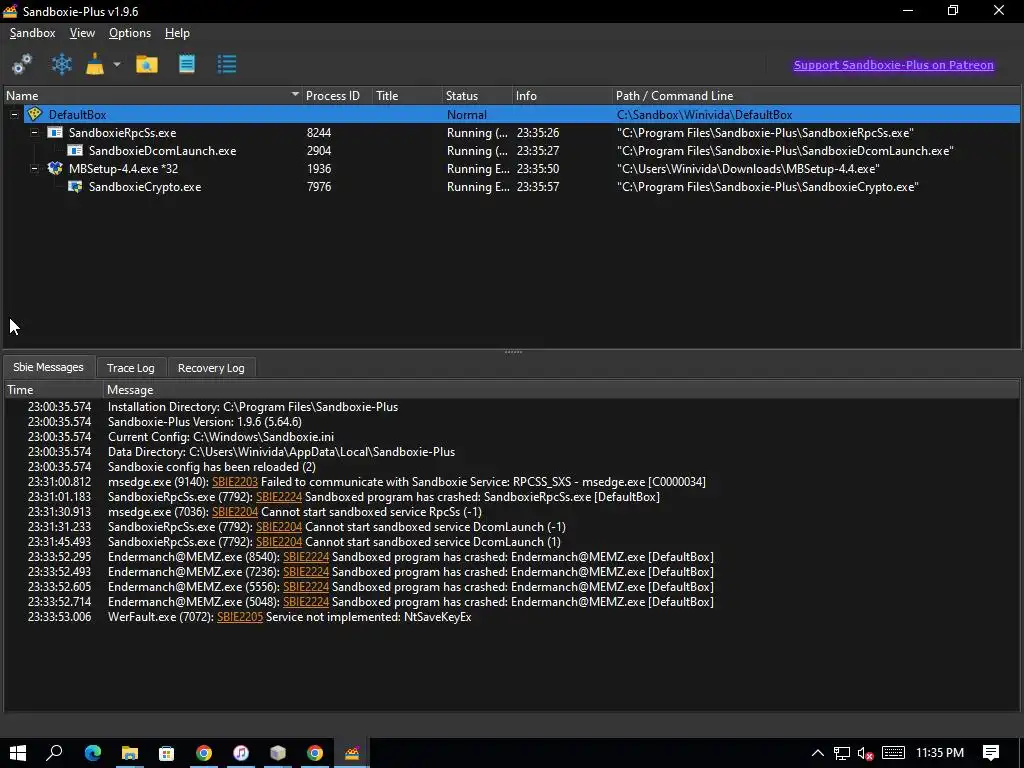Open the cleanup broom dropdown arrow

click(117, 64)
